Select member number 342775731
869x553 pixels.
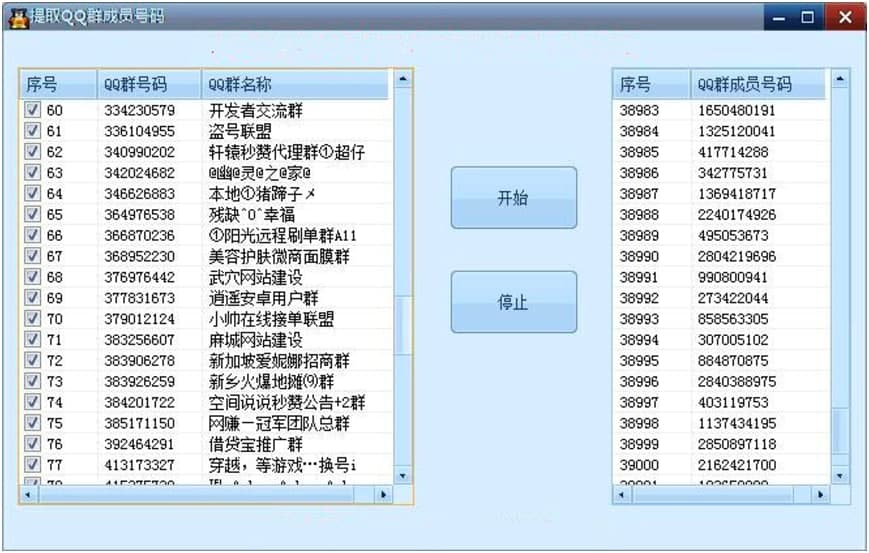[x=733, y=173]
